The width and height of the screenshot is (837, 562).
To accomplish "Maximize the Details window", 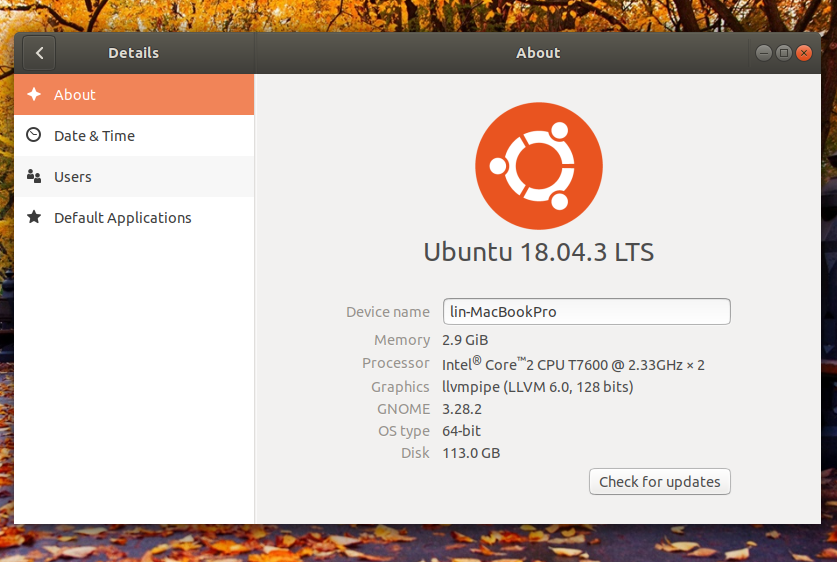I will pos(784,53).
